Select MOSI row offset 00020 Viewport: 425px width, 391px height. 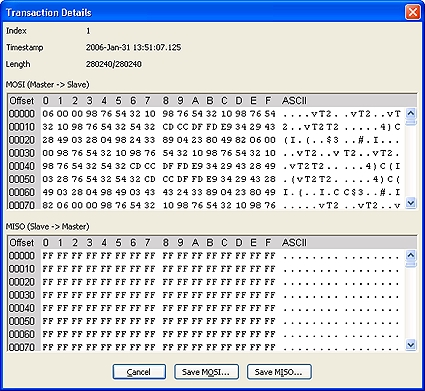tap(22, 140)
